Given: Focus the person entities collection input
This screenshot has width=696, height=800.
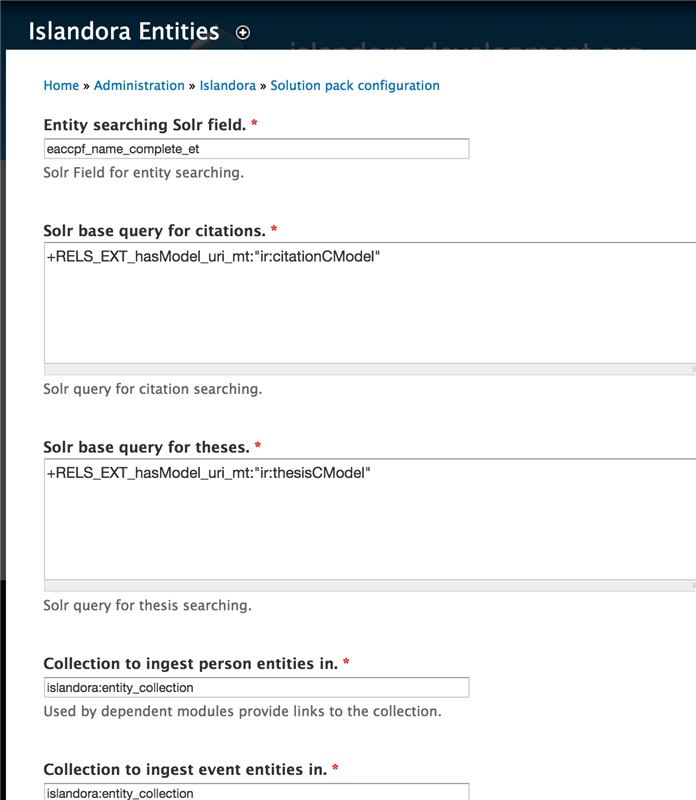Looking at the screenshot, I should 256,688.
